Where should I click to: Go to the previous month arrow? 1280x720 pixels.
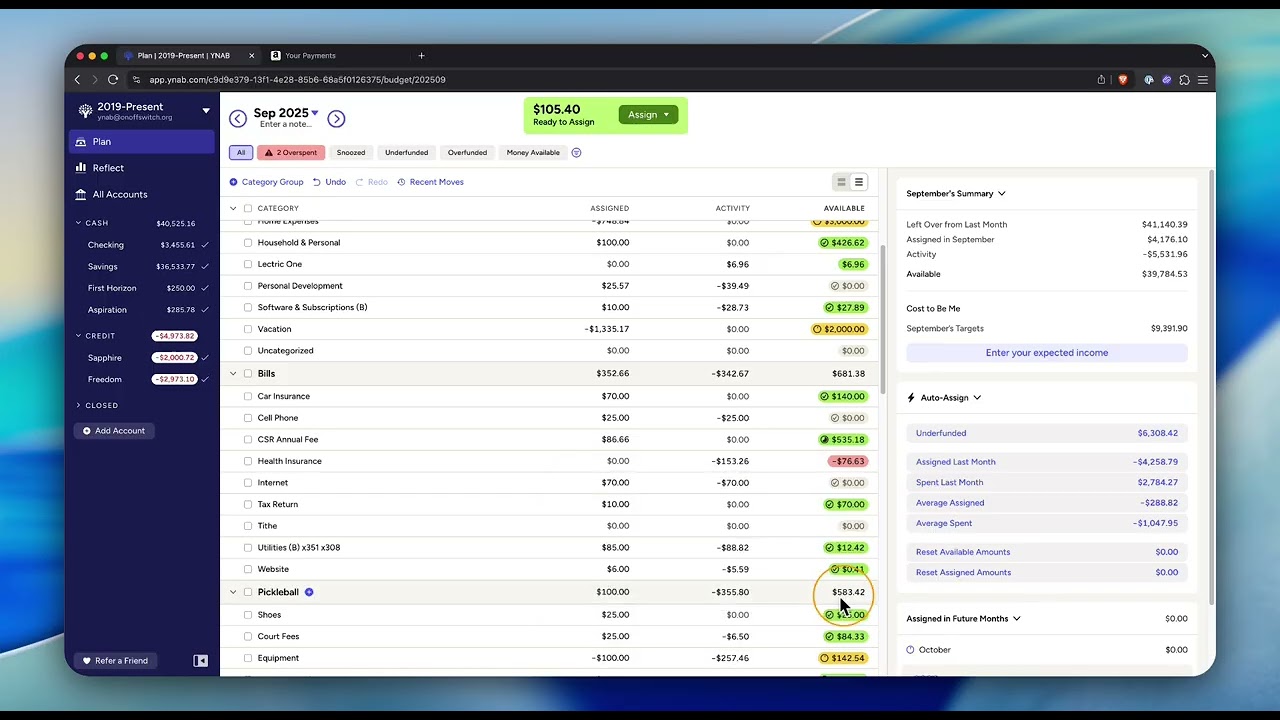[238, 119]
